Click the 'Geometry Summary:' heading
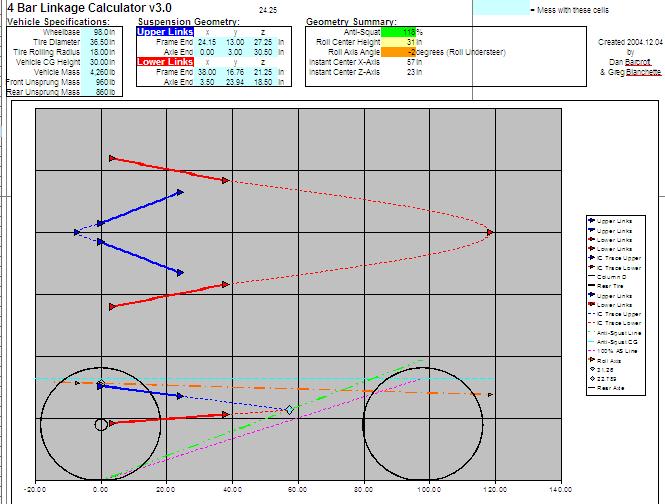The width and height of the screenshot is (665, 504). [351, 22]
